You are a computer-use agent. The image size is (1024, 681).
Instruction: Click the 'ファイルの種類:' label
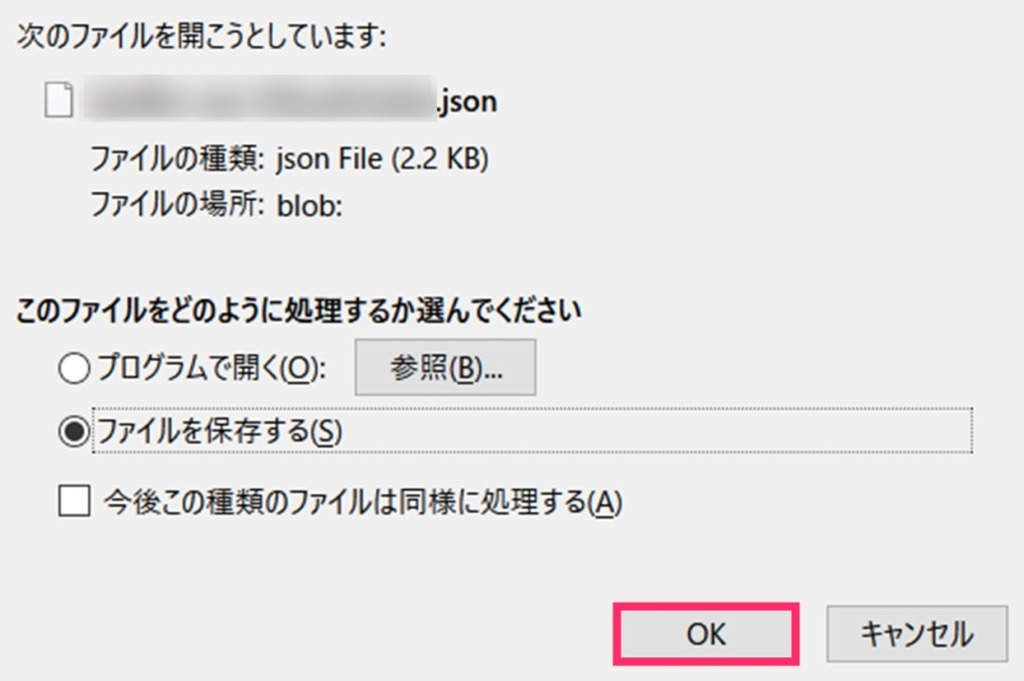pos(177,159)
